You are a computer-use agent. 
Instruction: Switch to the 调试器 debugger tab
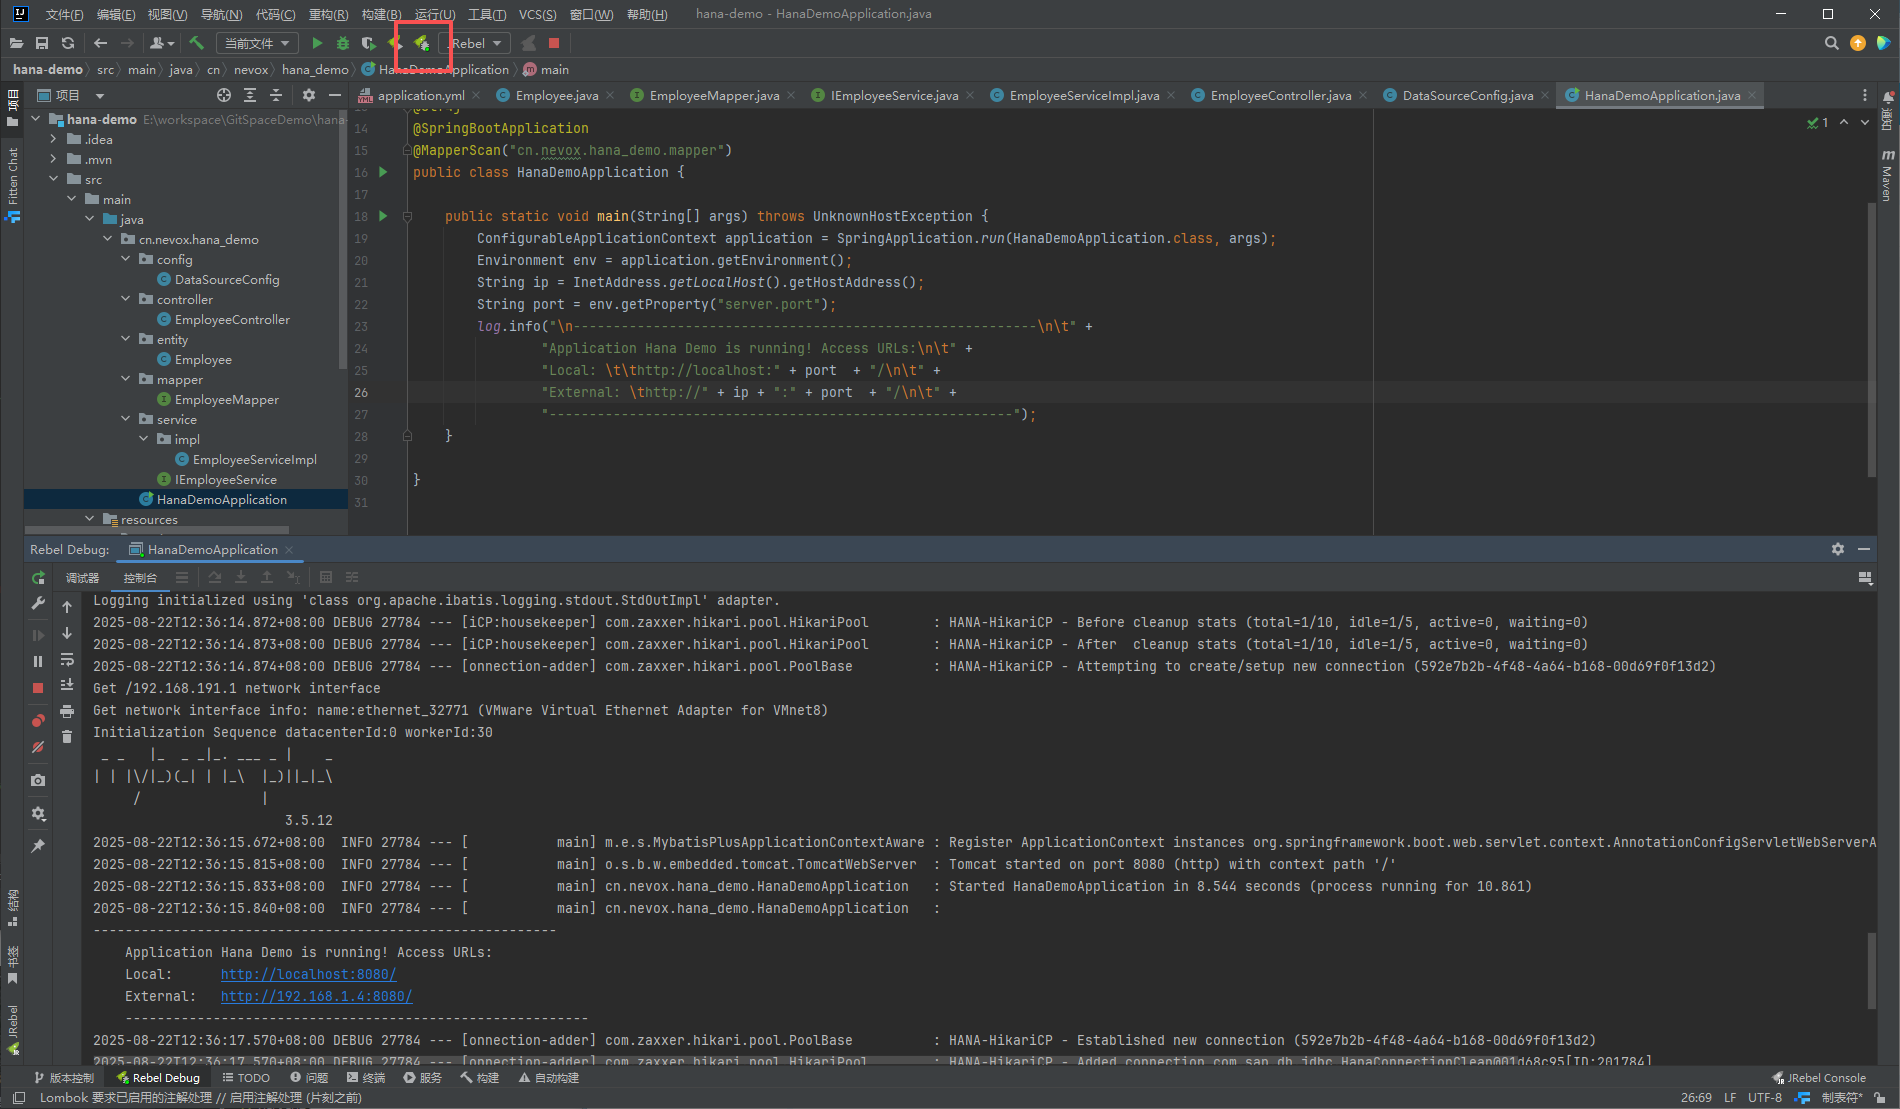[x=82, y=578]
